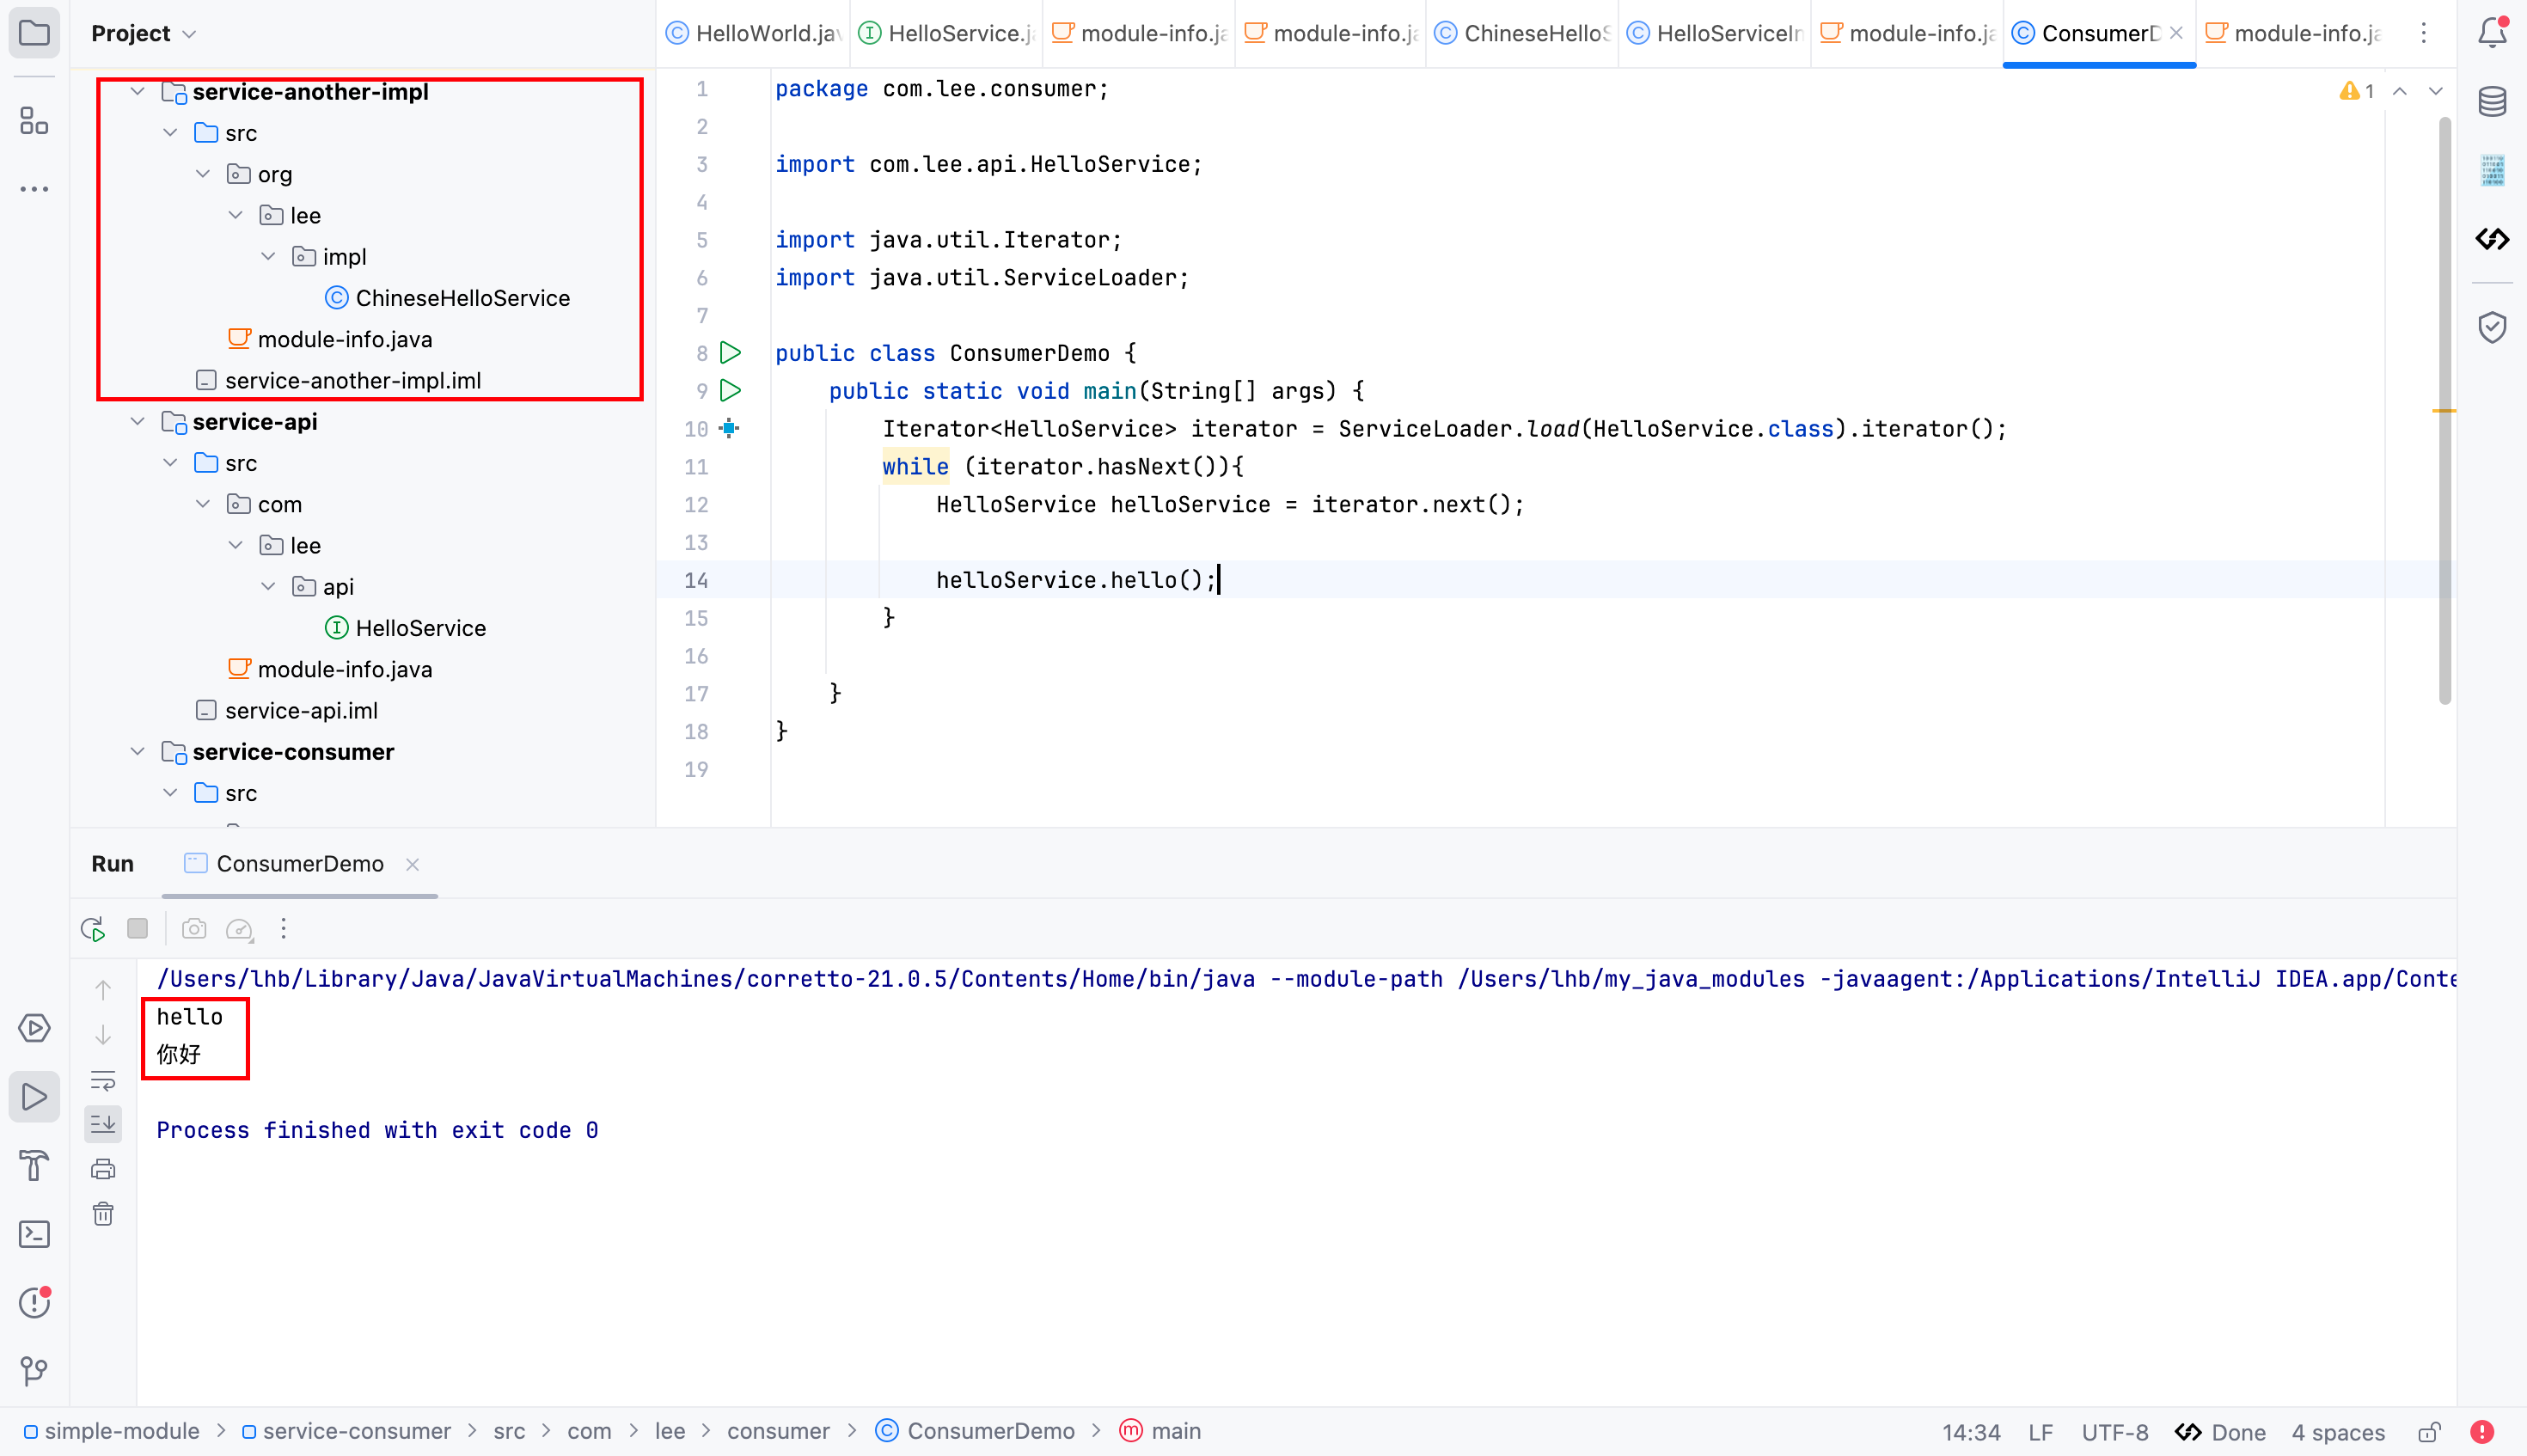Open more Run toolbar options

284,929
